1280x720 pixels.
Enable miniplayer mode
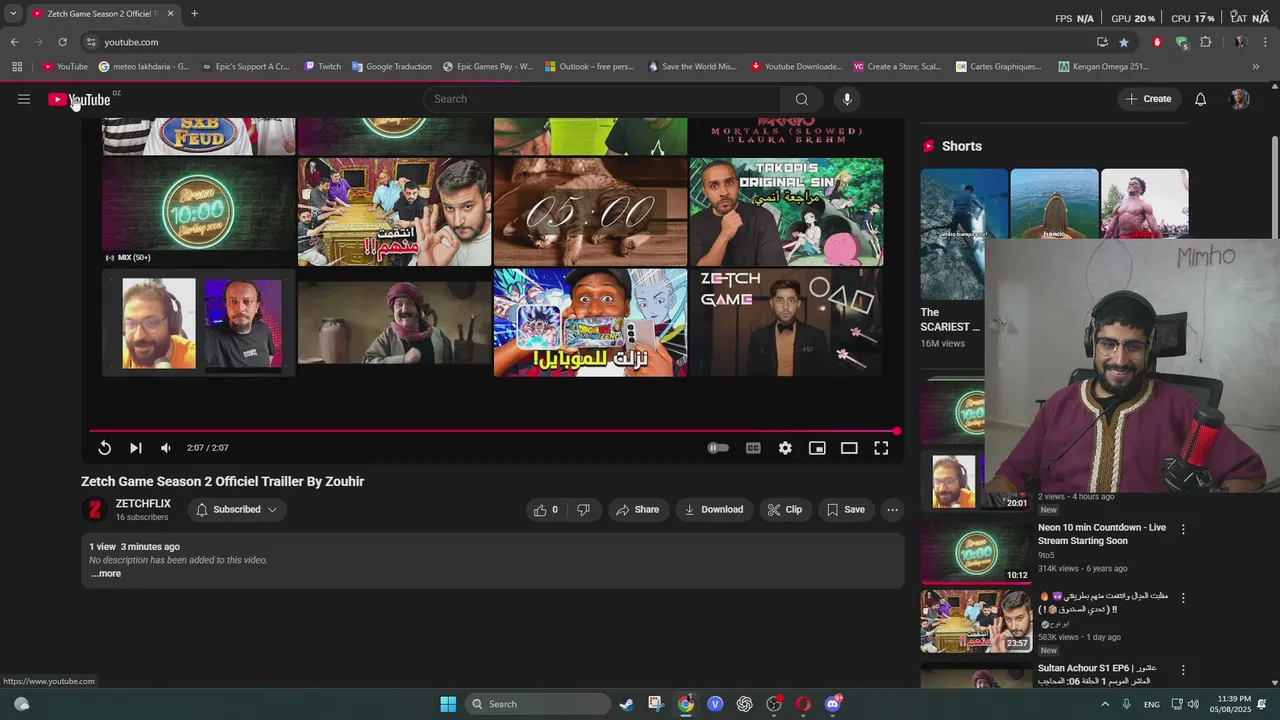pos(817,448)
